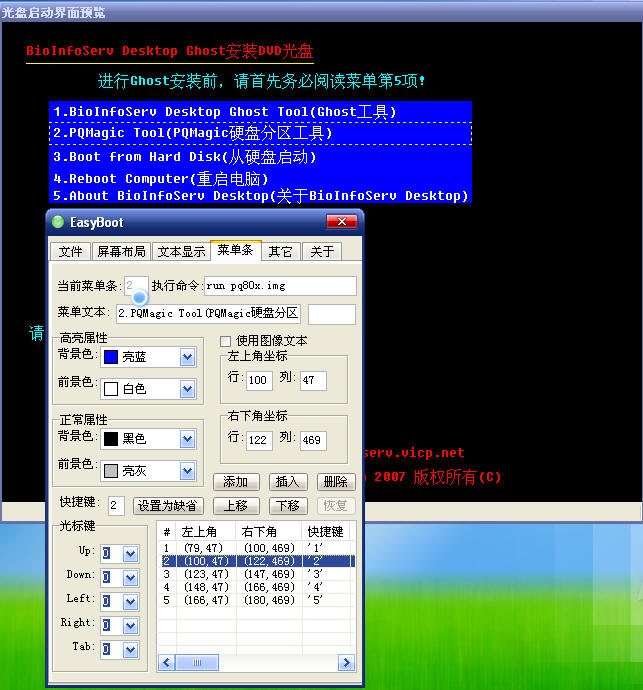643x690 pixels.
Task: Select preview item 5 About BioInfoServ Desktop
Action: (x=260, y=196)
